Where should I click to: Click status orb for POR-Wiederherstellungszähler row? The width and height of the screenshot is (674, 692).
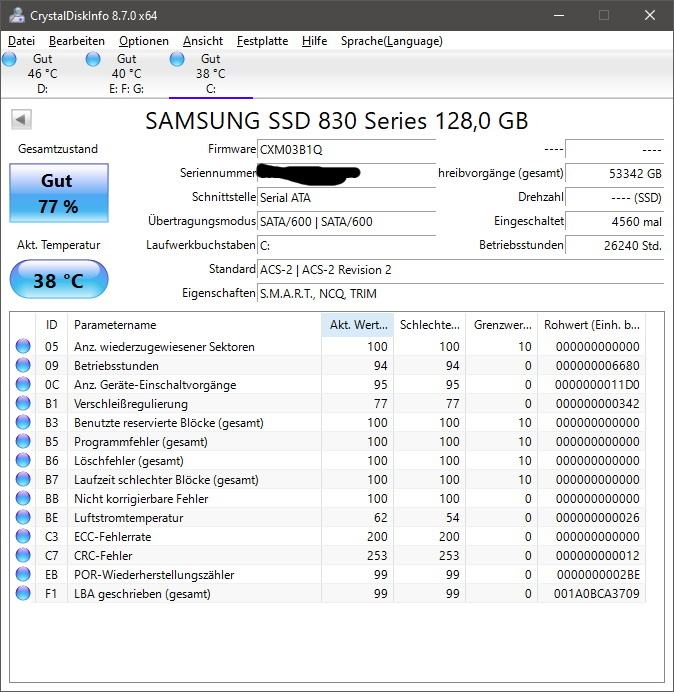point(23,574)
